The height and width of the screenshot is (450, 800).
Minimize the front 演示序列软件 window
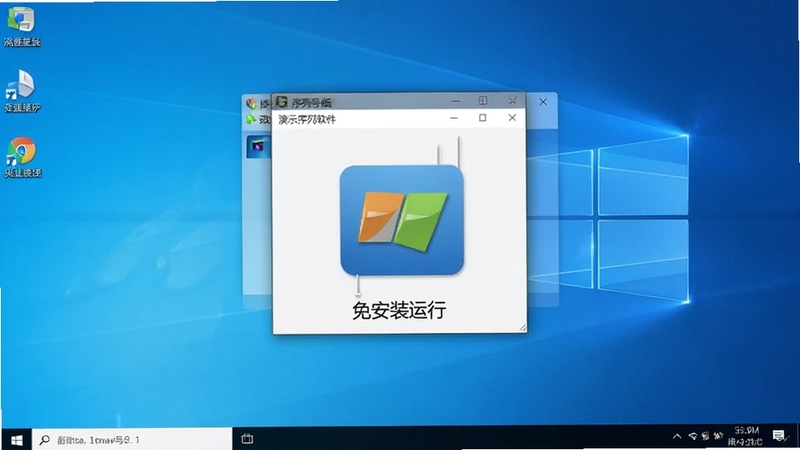pyautogui.click(x=454, y=118)
